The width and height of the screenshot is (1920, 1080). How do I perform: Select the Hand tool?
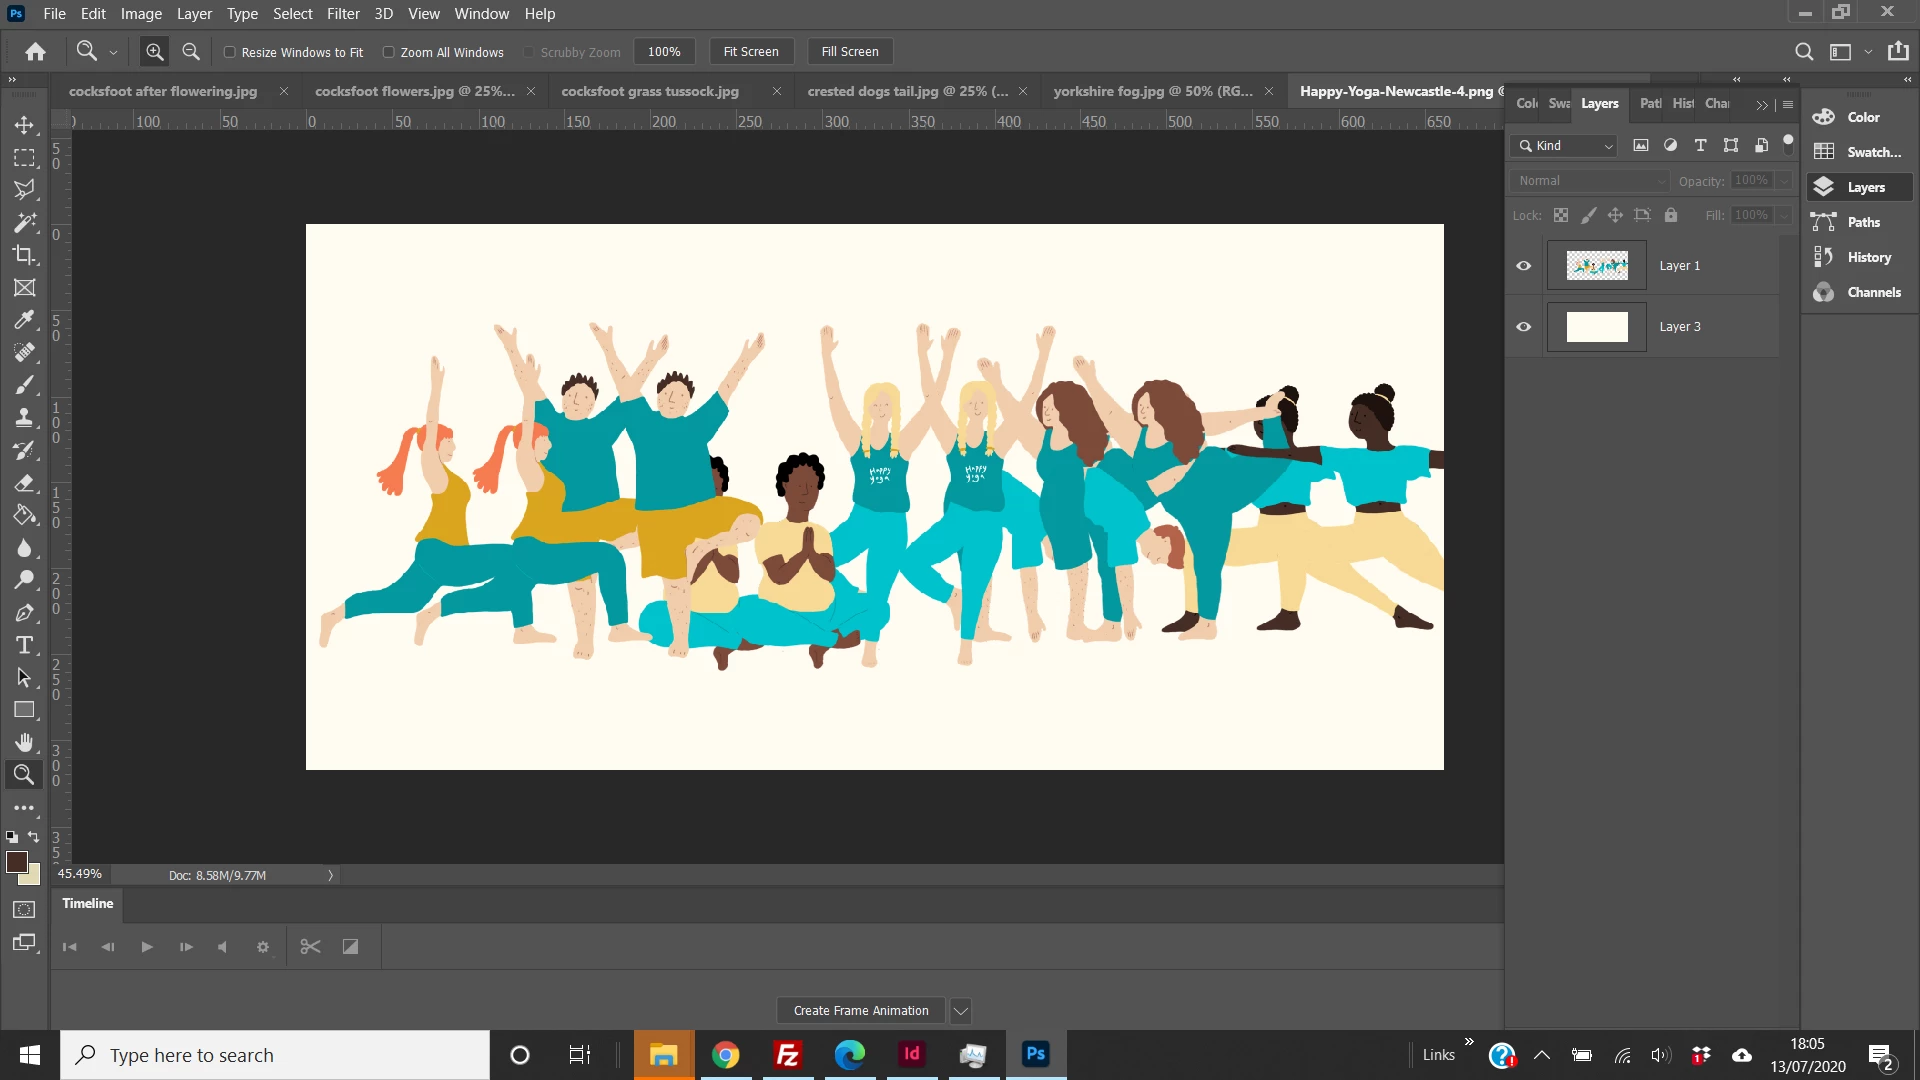coord(24,742)
